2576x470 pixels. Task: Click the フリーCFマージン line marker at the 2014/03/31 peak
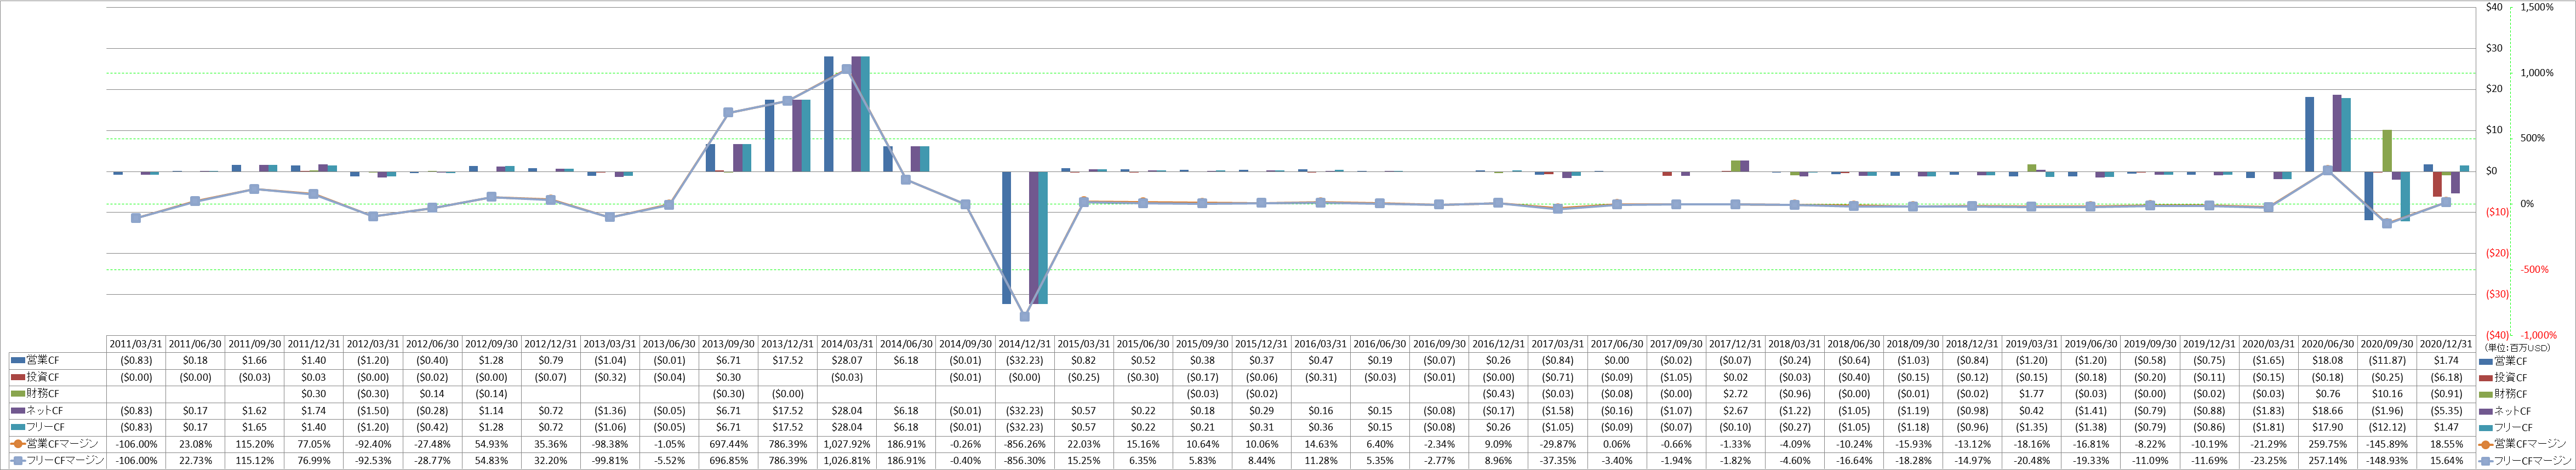click(847, 69)
